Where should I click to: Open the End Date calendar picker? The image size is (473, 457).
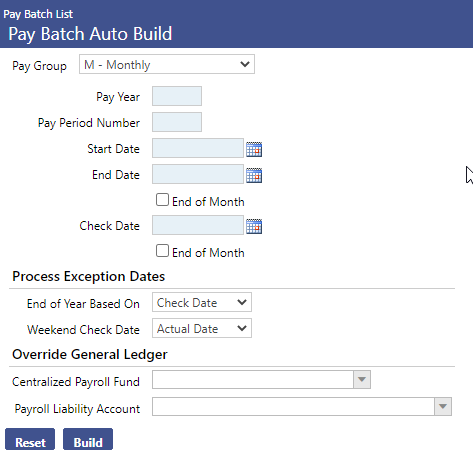254,175
